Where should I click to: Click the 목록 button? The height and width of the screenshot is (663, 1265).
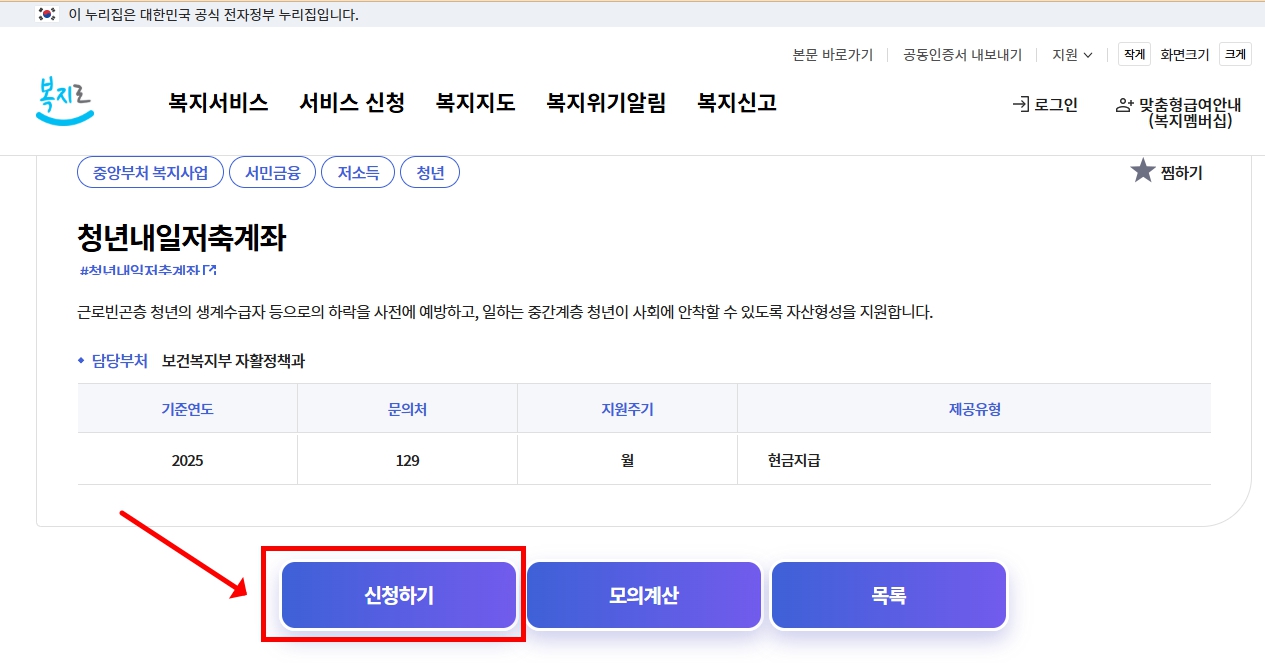click(889, 595)
